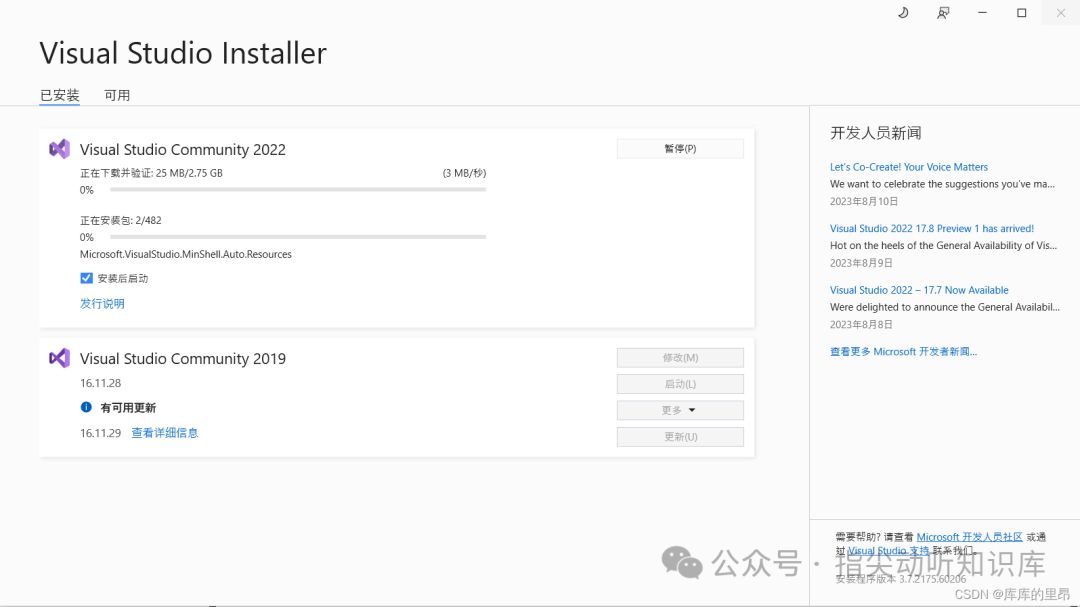
Task: Open the feedback icon in title bar
Action: coord(943,13)
